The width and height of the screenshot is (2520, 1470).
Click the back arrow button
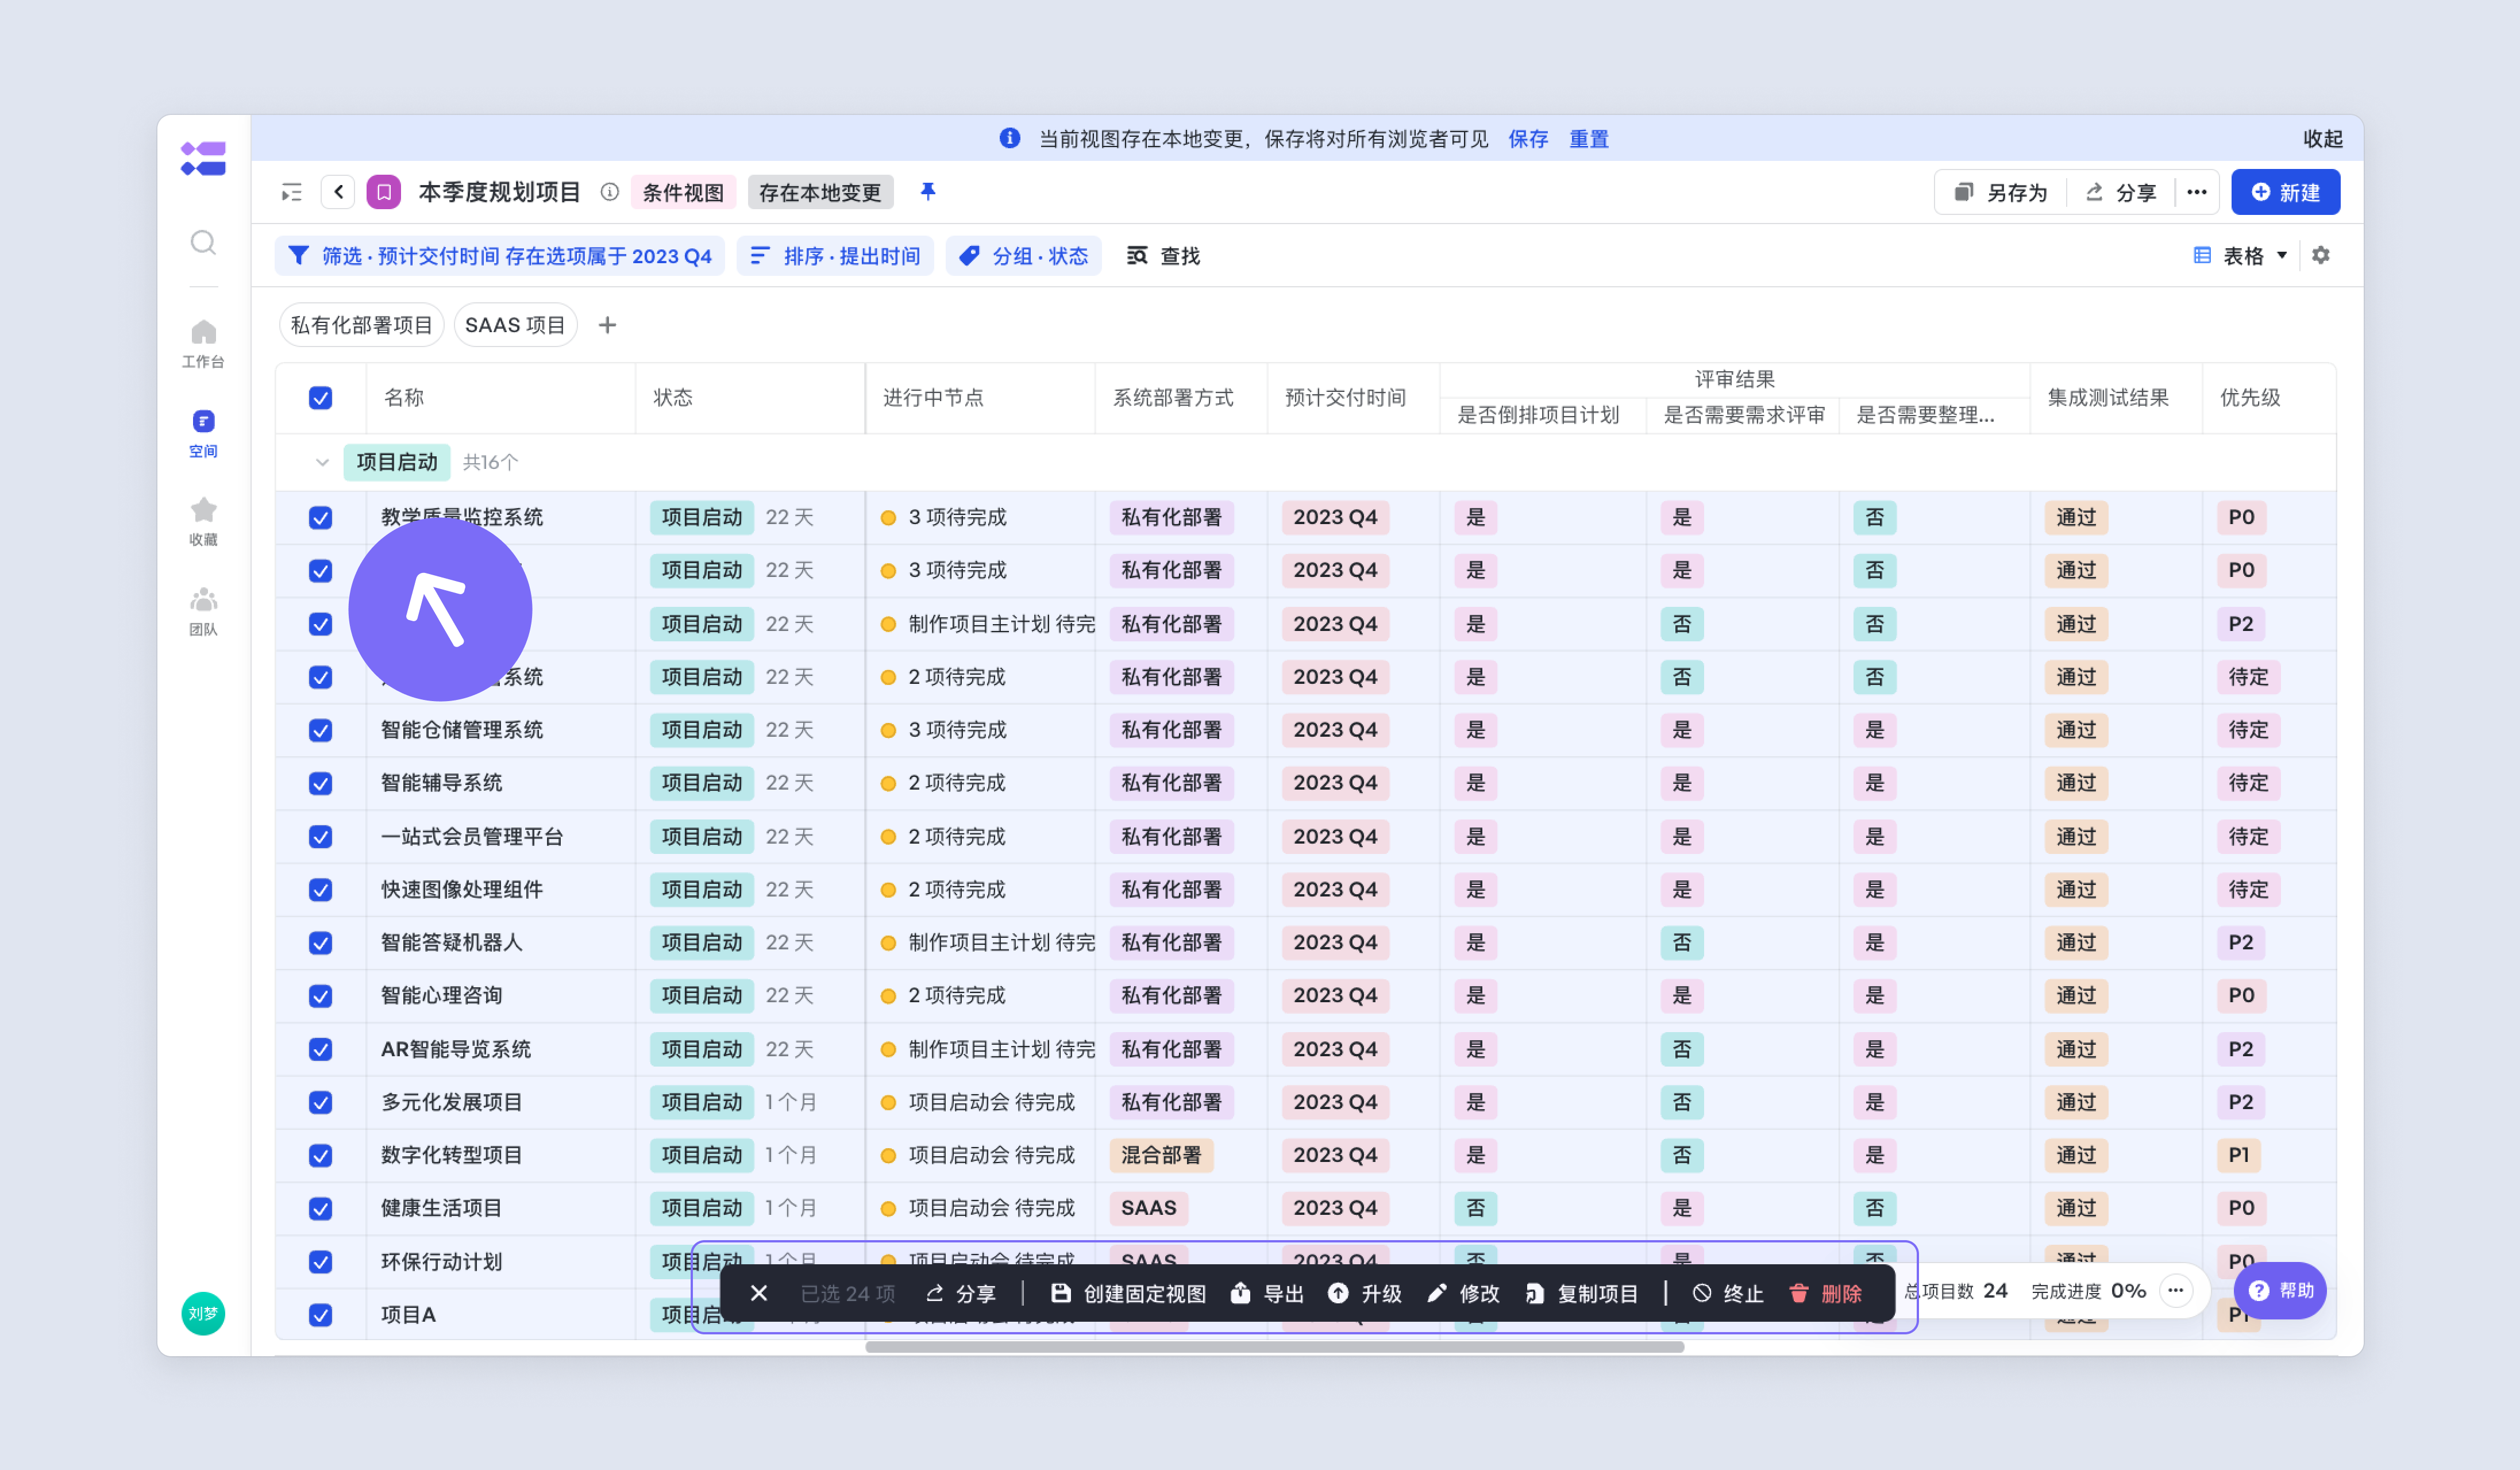[338, 192]
